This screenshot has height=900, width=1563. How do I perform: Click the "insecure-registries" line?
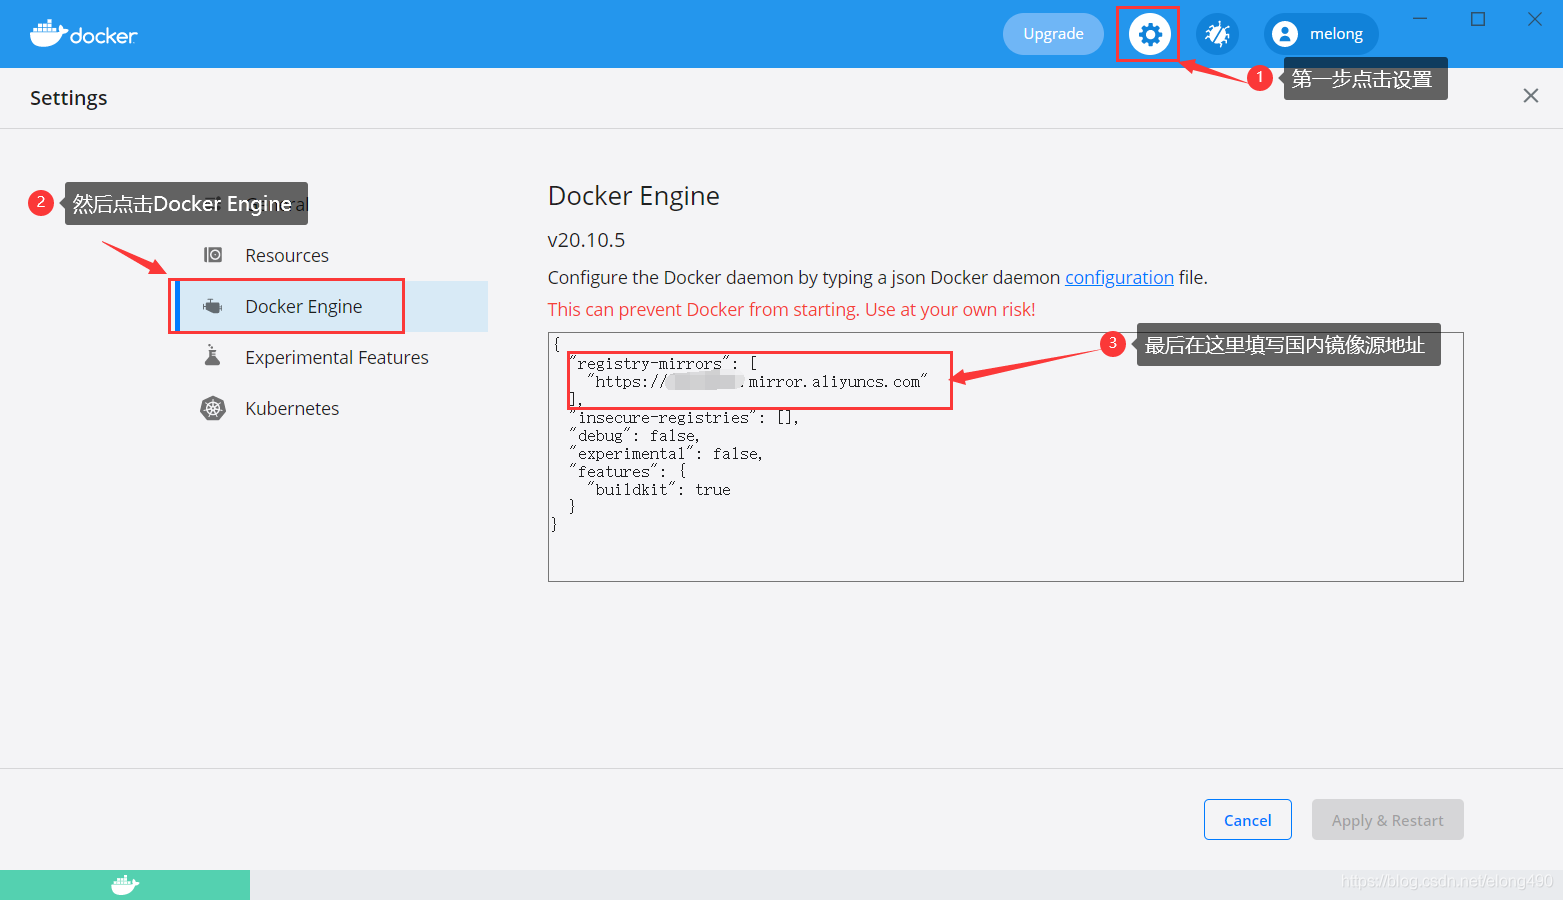[684, 418]
